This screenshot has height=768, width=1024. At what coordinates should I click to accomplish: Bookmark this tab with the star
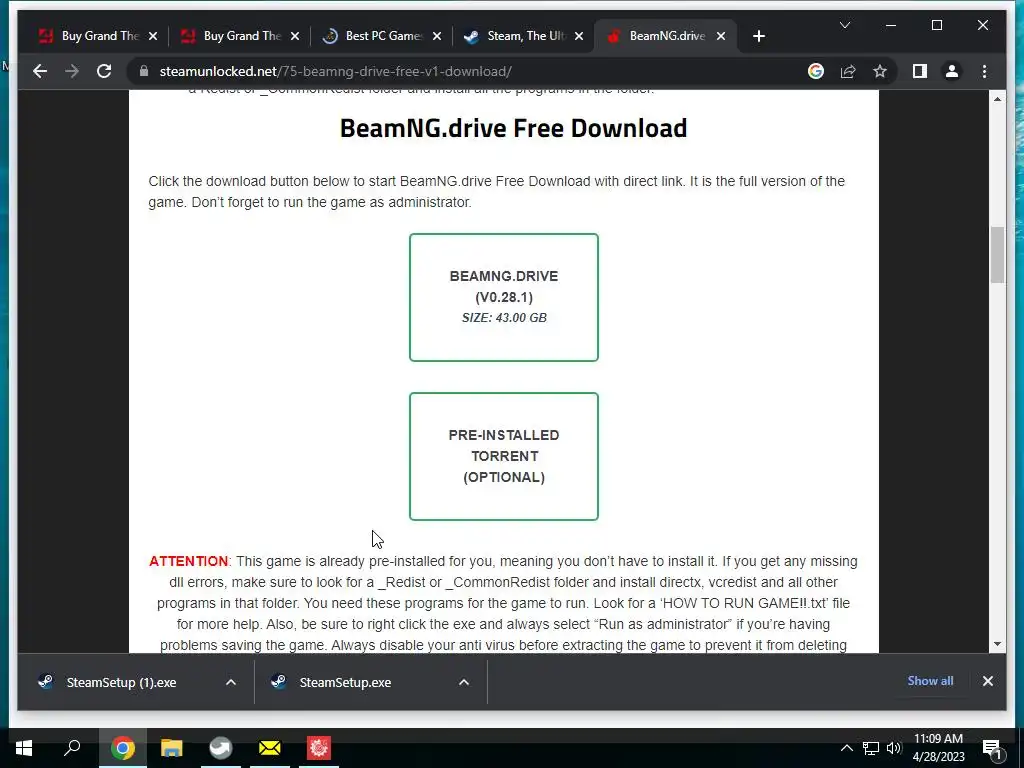(x=880, y=71)
